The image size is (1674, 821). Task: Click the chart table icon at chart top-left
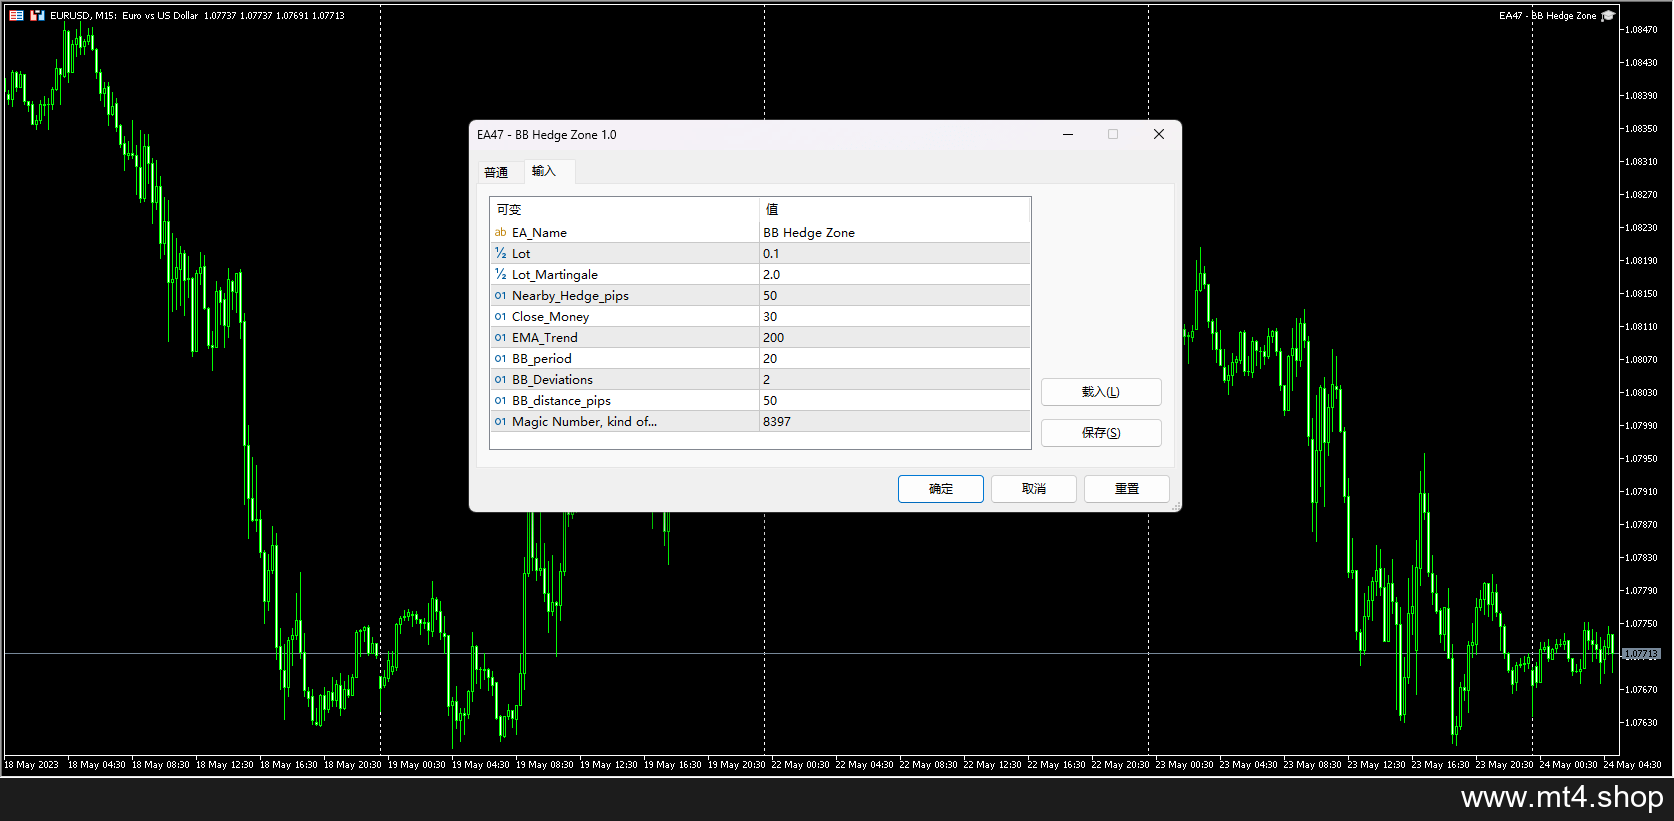coord(16,16)
